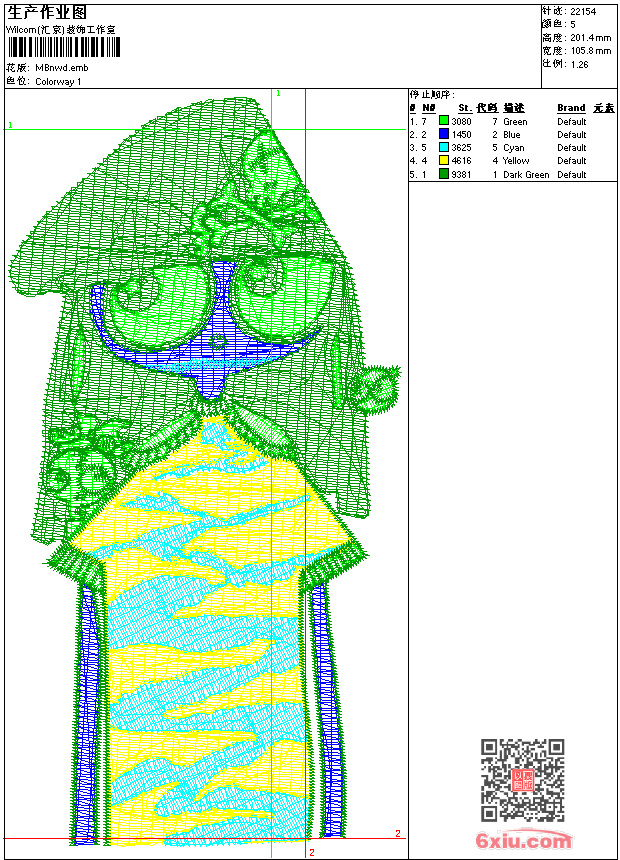
Task: Click stitch count '1450' in the Blue row
Action: [461, 134]
